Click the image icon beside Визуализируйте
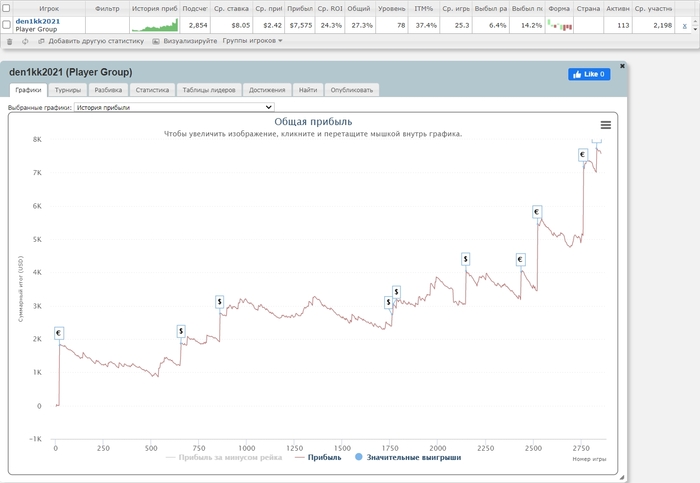This screenshot has height=483, width=700. pos(155,41)
